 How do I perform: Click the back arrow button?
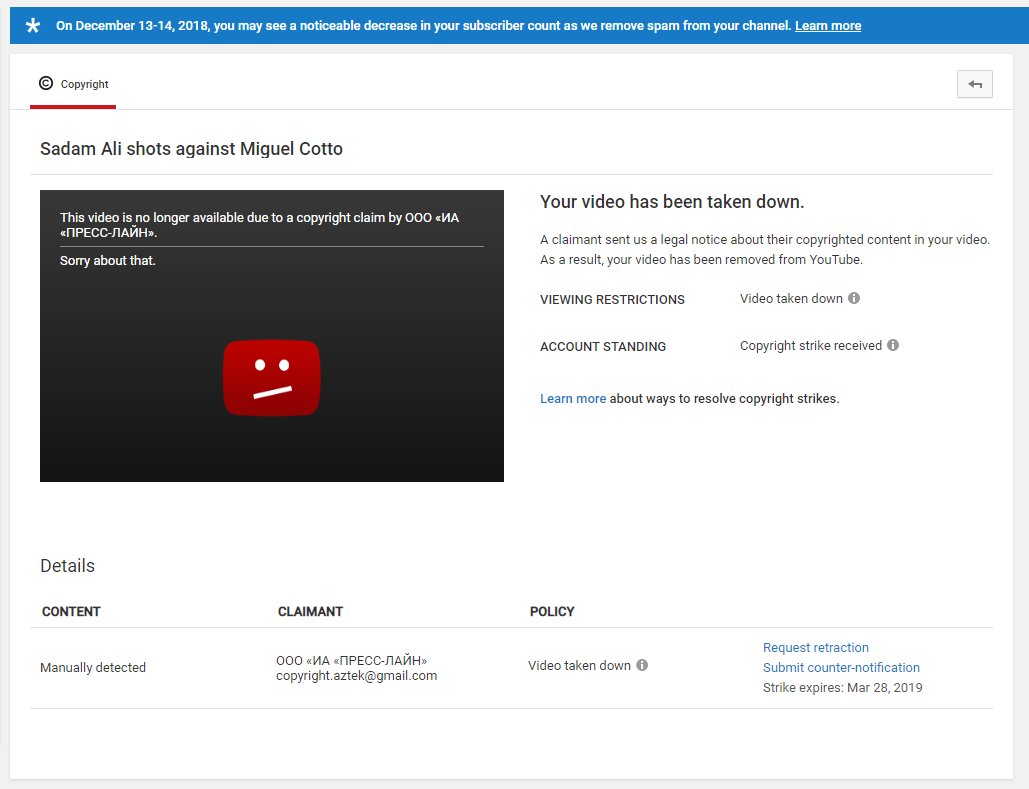(975, 84)
